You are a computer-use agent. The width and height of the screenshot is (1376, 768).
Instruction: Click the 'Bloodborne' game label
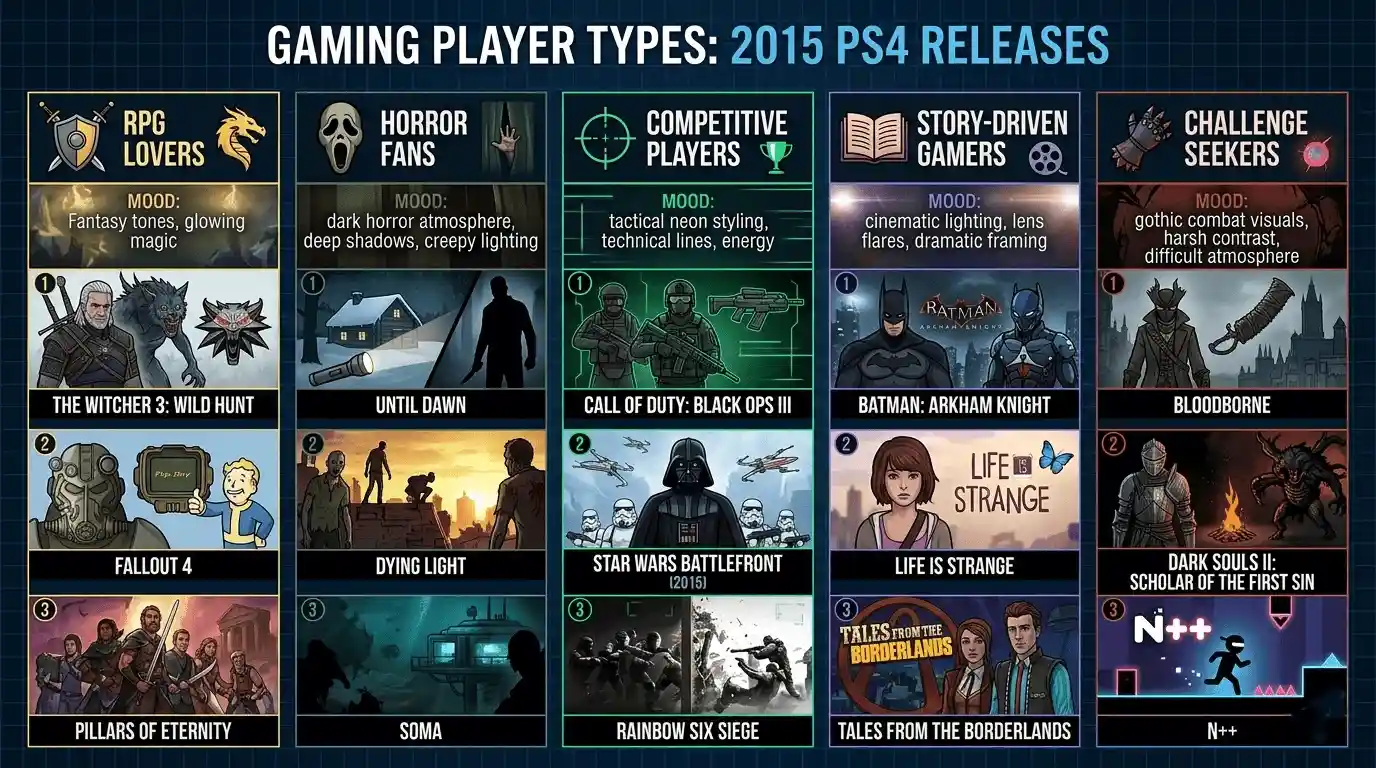(1222, 405)
